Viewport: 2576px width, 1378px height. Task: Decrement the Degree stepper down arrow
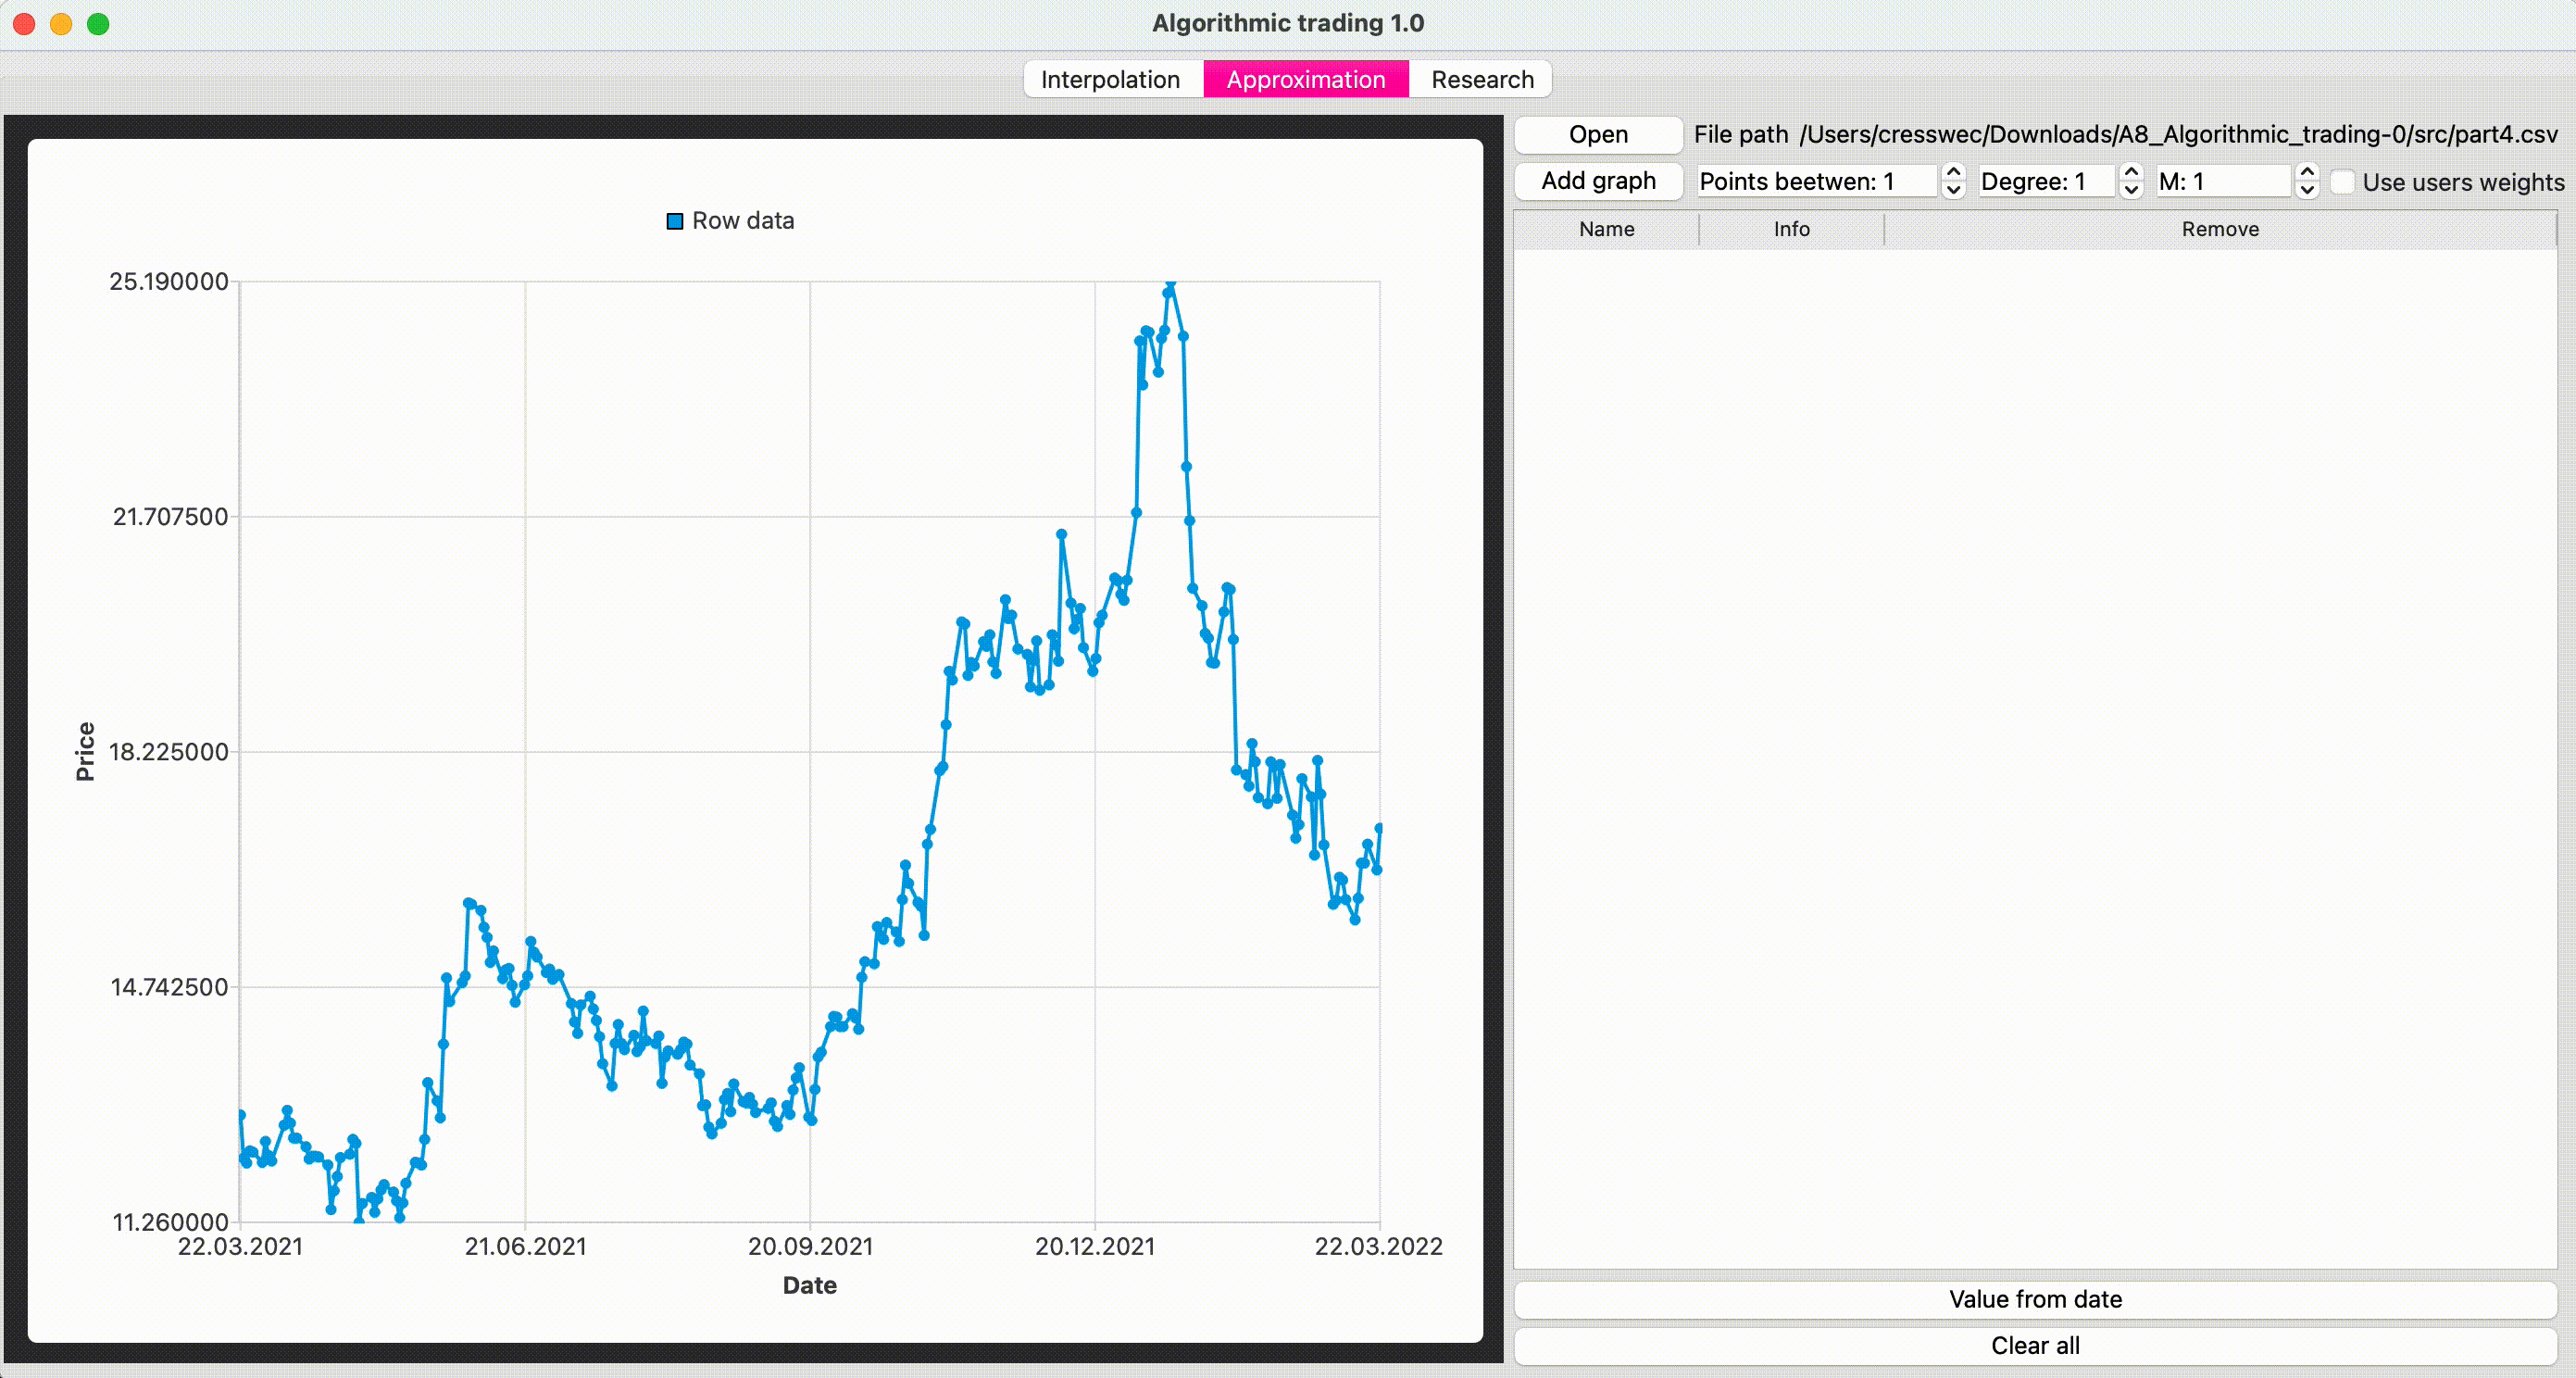point(2131,190)
